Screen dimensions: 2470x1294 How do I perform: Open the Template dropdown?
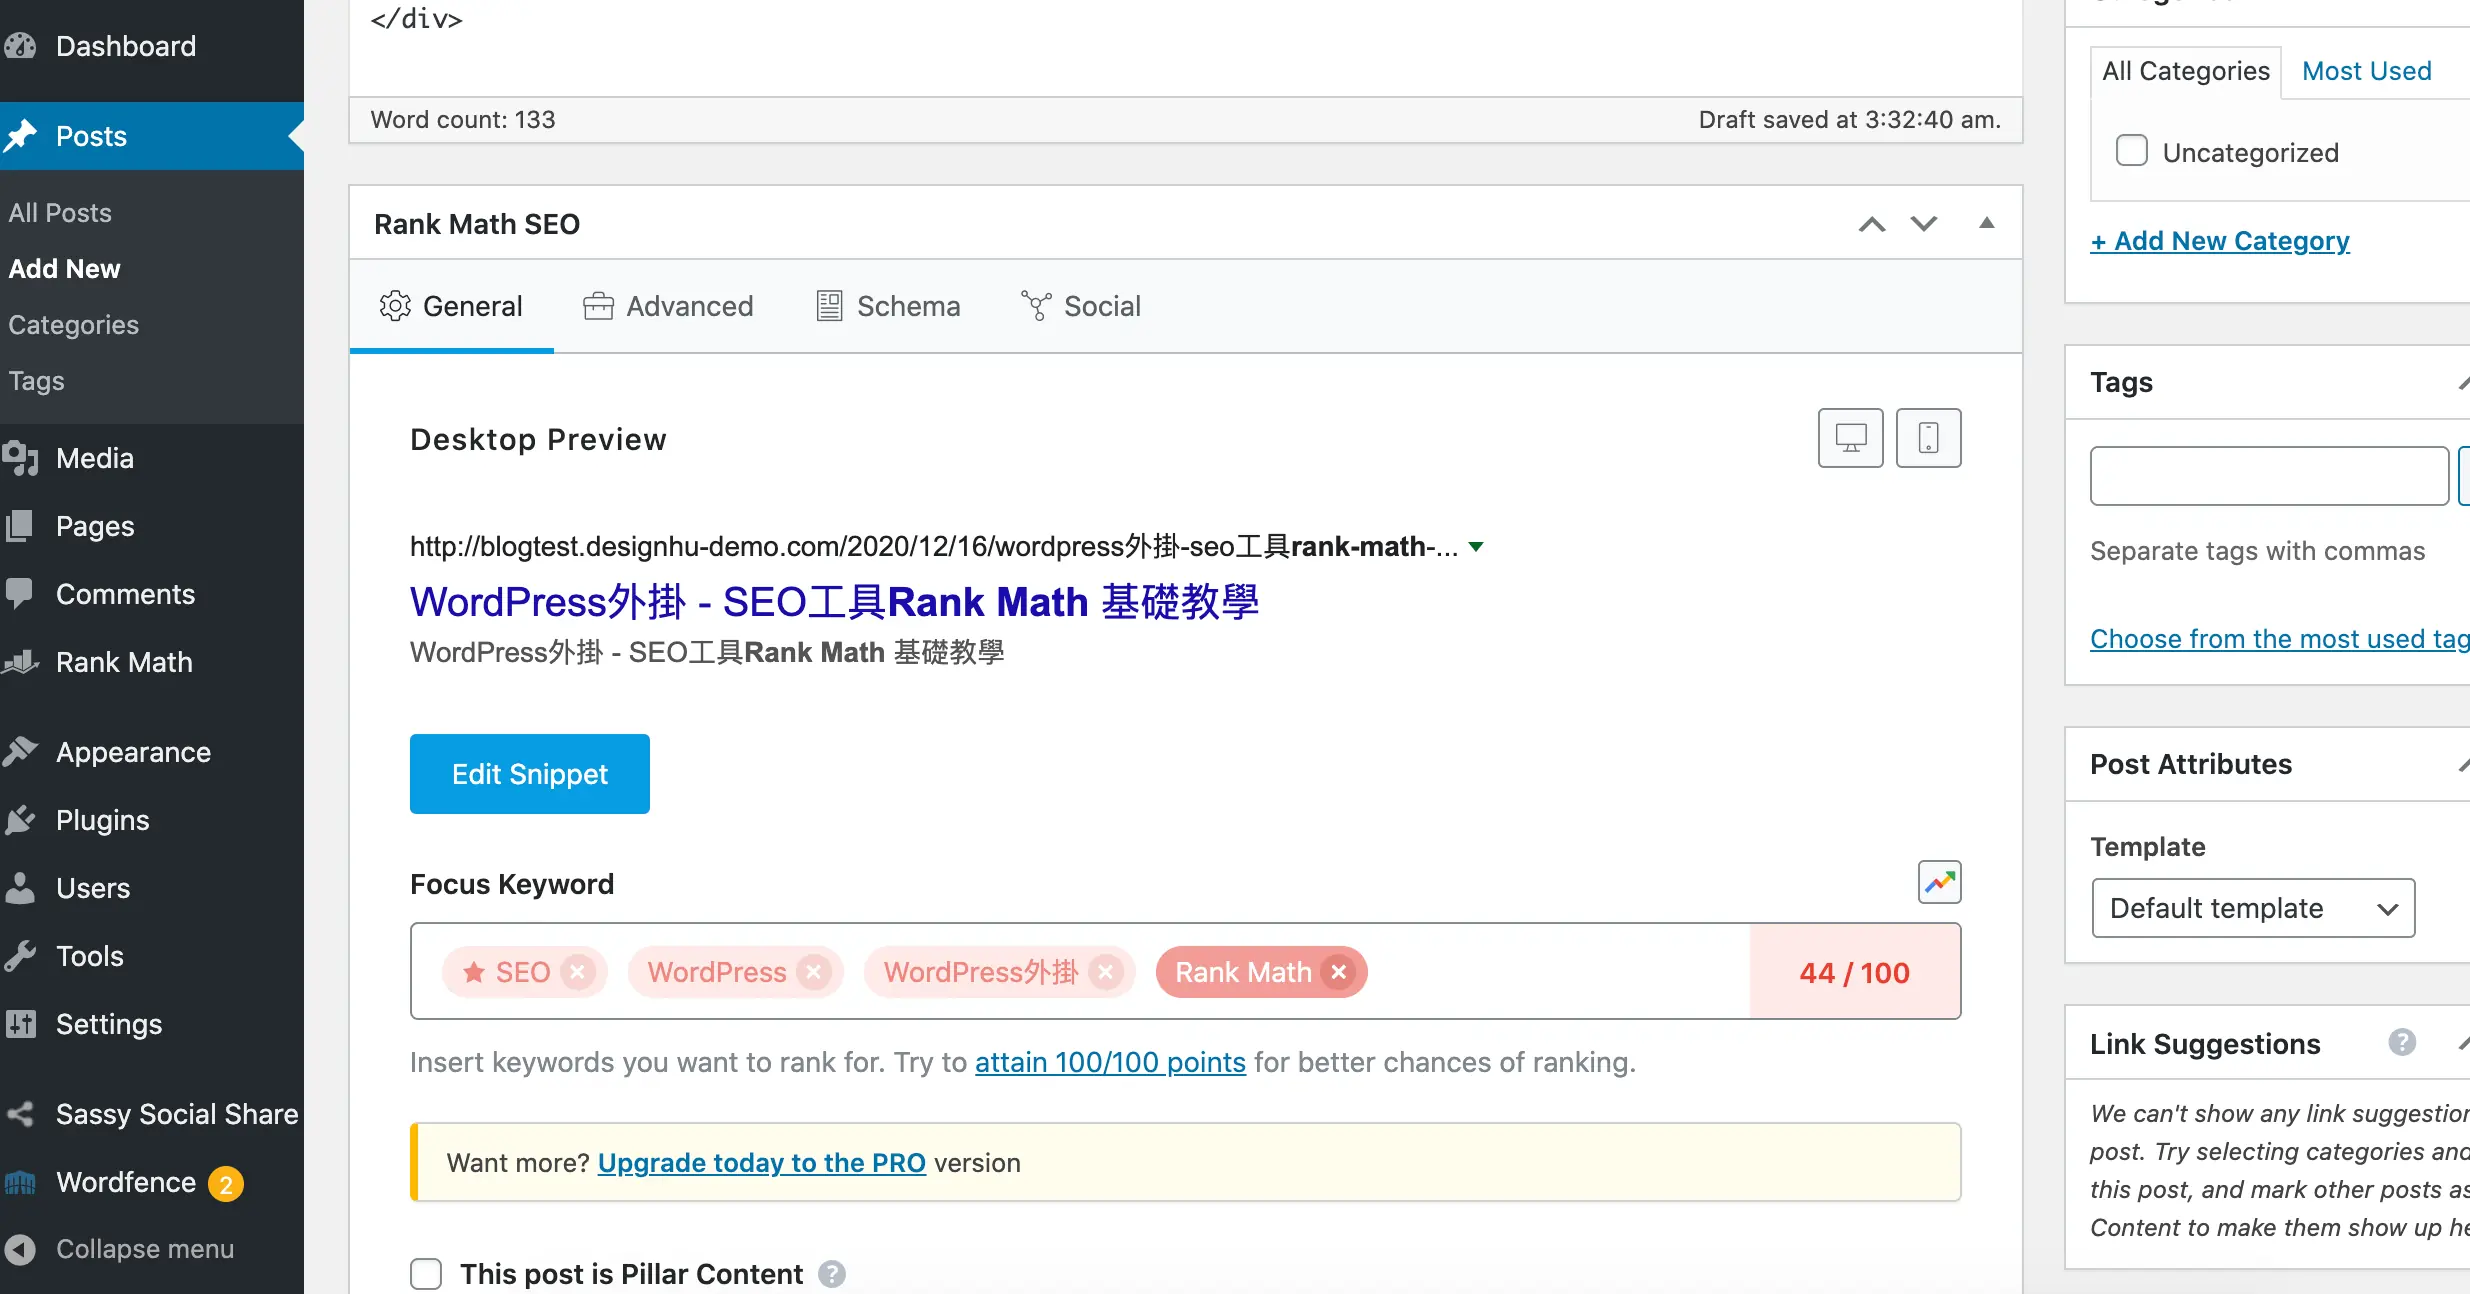click(x=2253, y=908)
